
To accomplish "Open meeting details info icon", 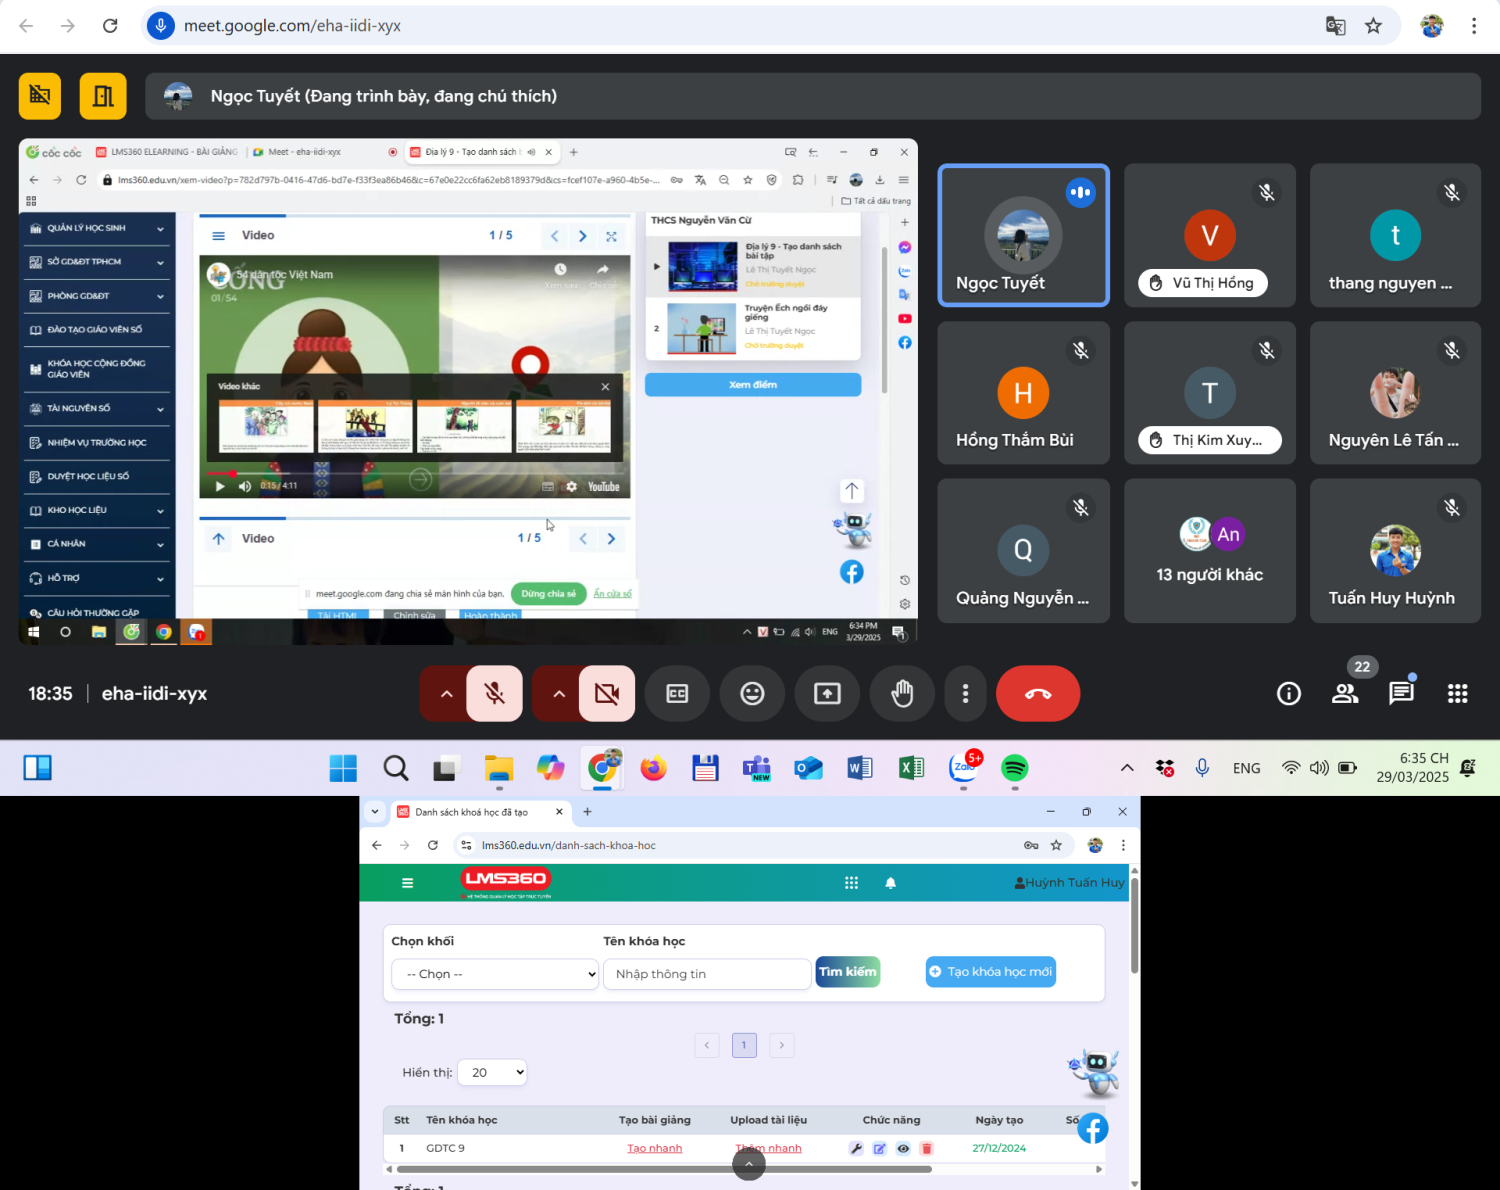I will (x=1289, y=693).
